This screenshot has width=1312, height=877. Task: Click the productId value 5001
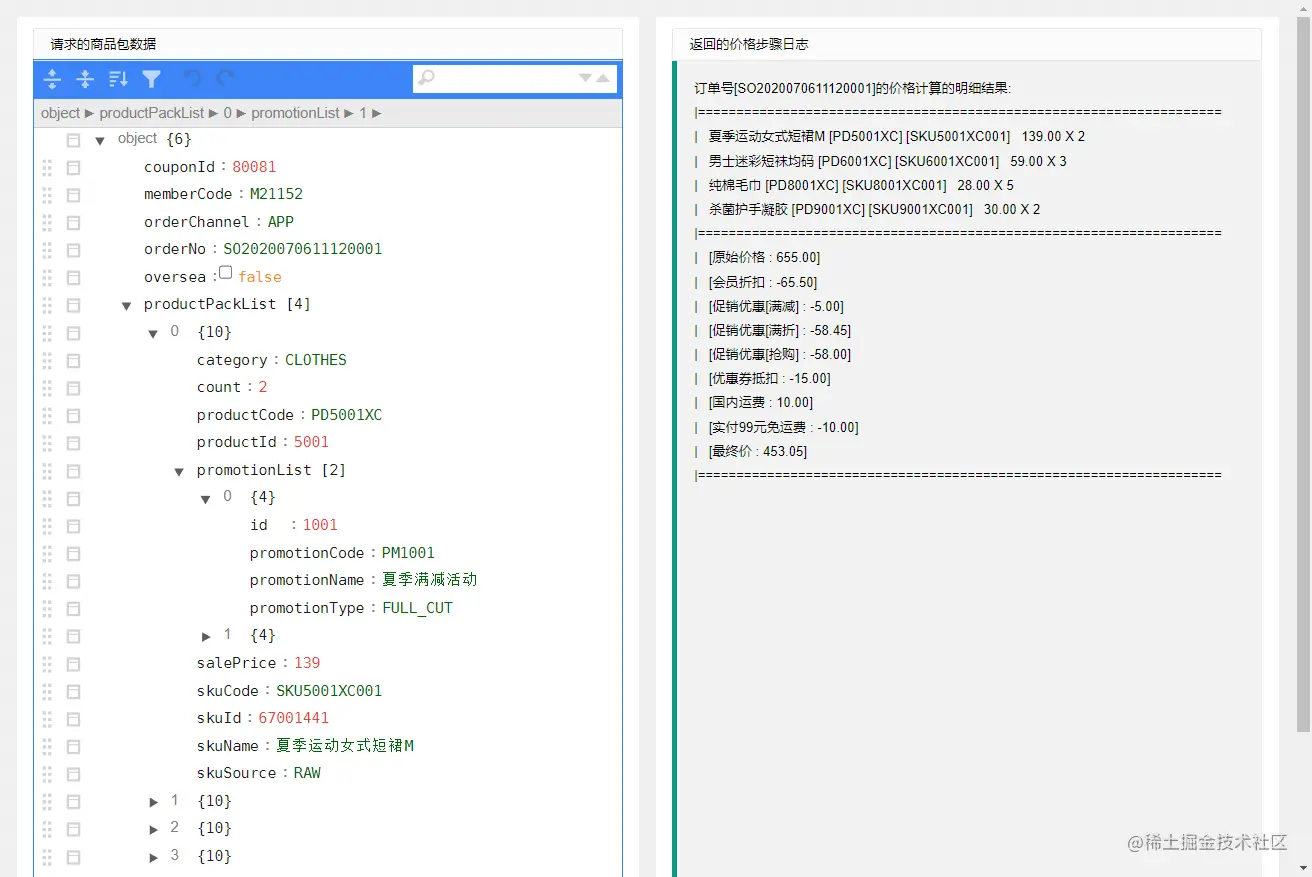[311, 442]
